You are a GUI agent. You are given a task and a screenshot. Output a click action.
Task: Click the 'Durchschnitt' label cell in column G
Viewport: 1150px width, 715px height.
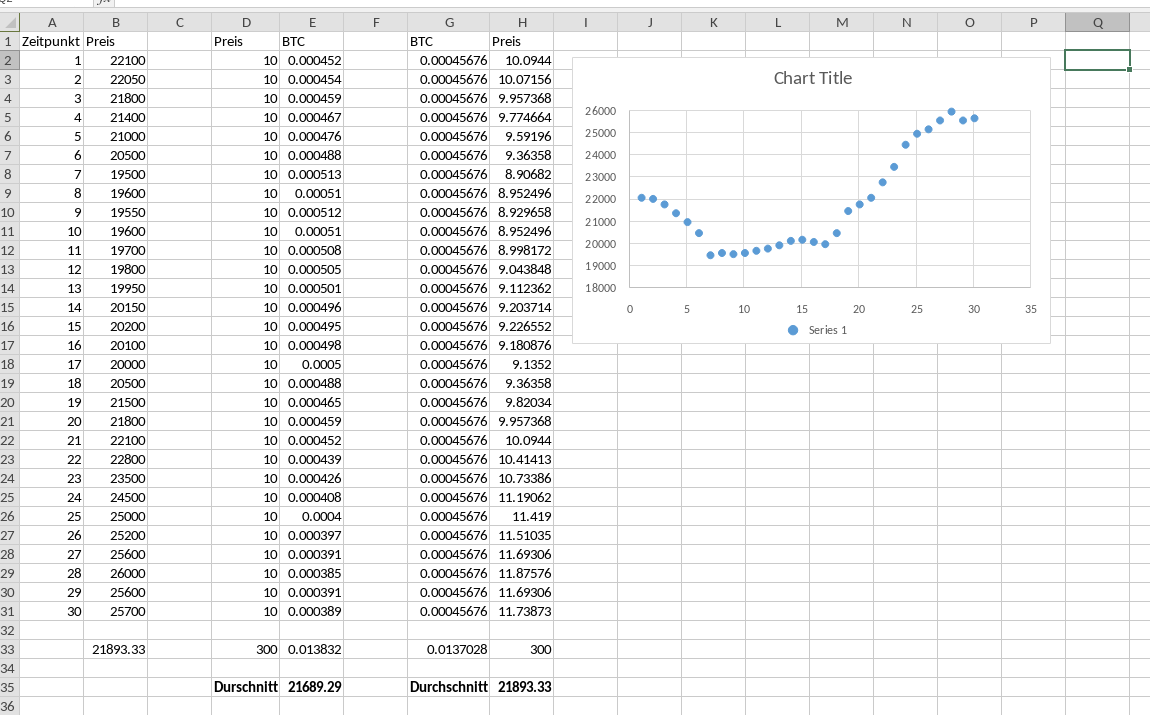tap(449, 687)
